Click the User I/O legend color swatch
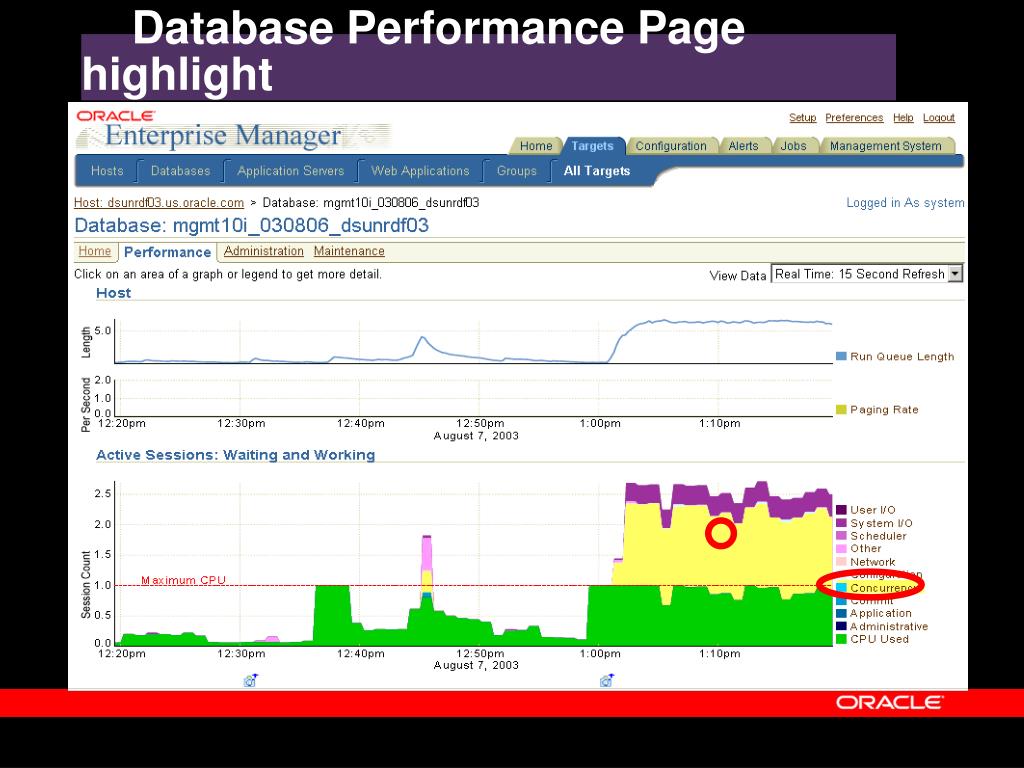1024x768 pixels. tap(841, 510)
